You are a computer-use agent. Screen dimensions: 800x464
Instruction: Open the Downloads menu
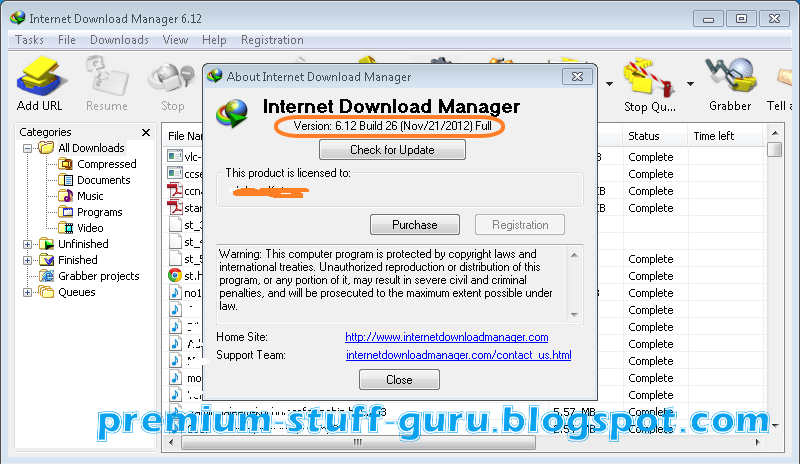pos(119,40)
